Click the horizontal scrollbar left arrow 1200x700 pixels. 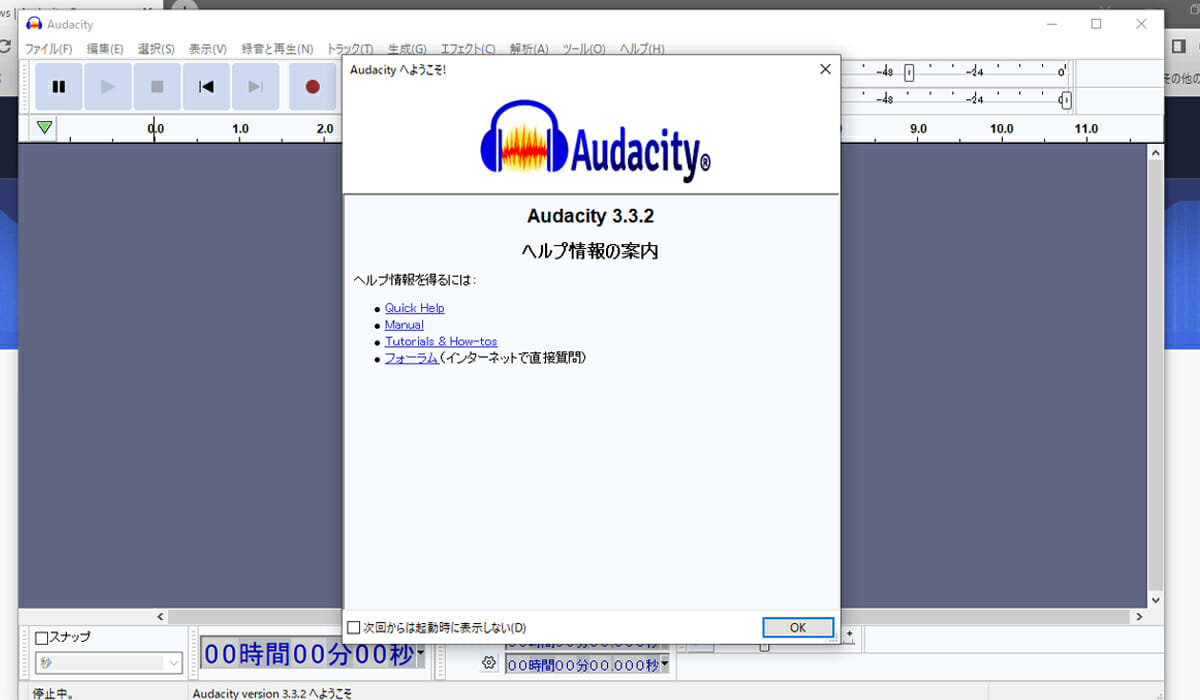pos(160,617)
